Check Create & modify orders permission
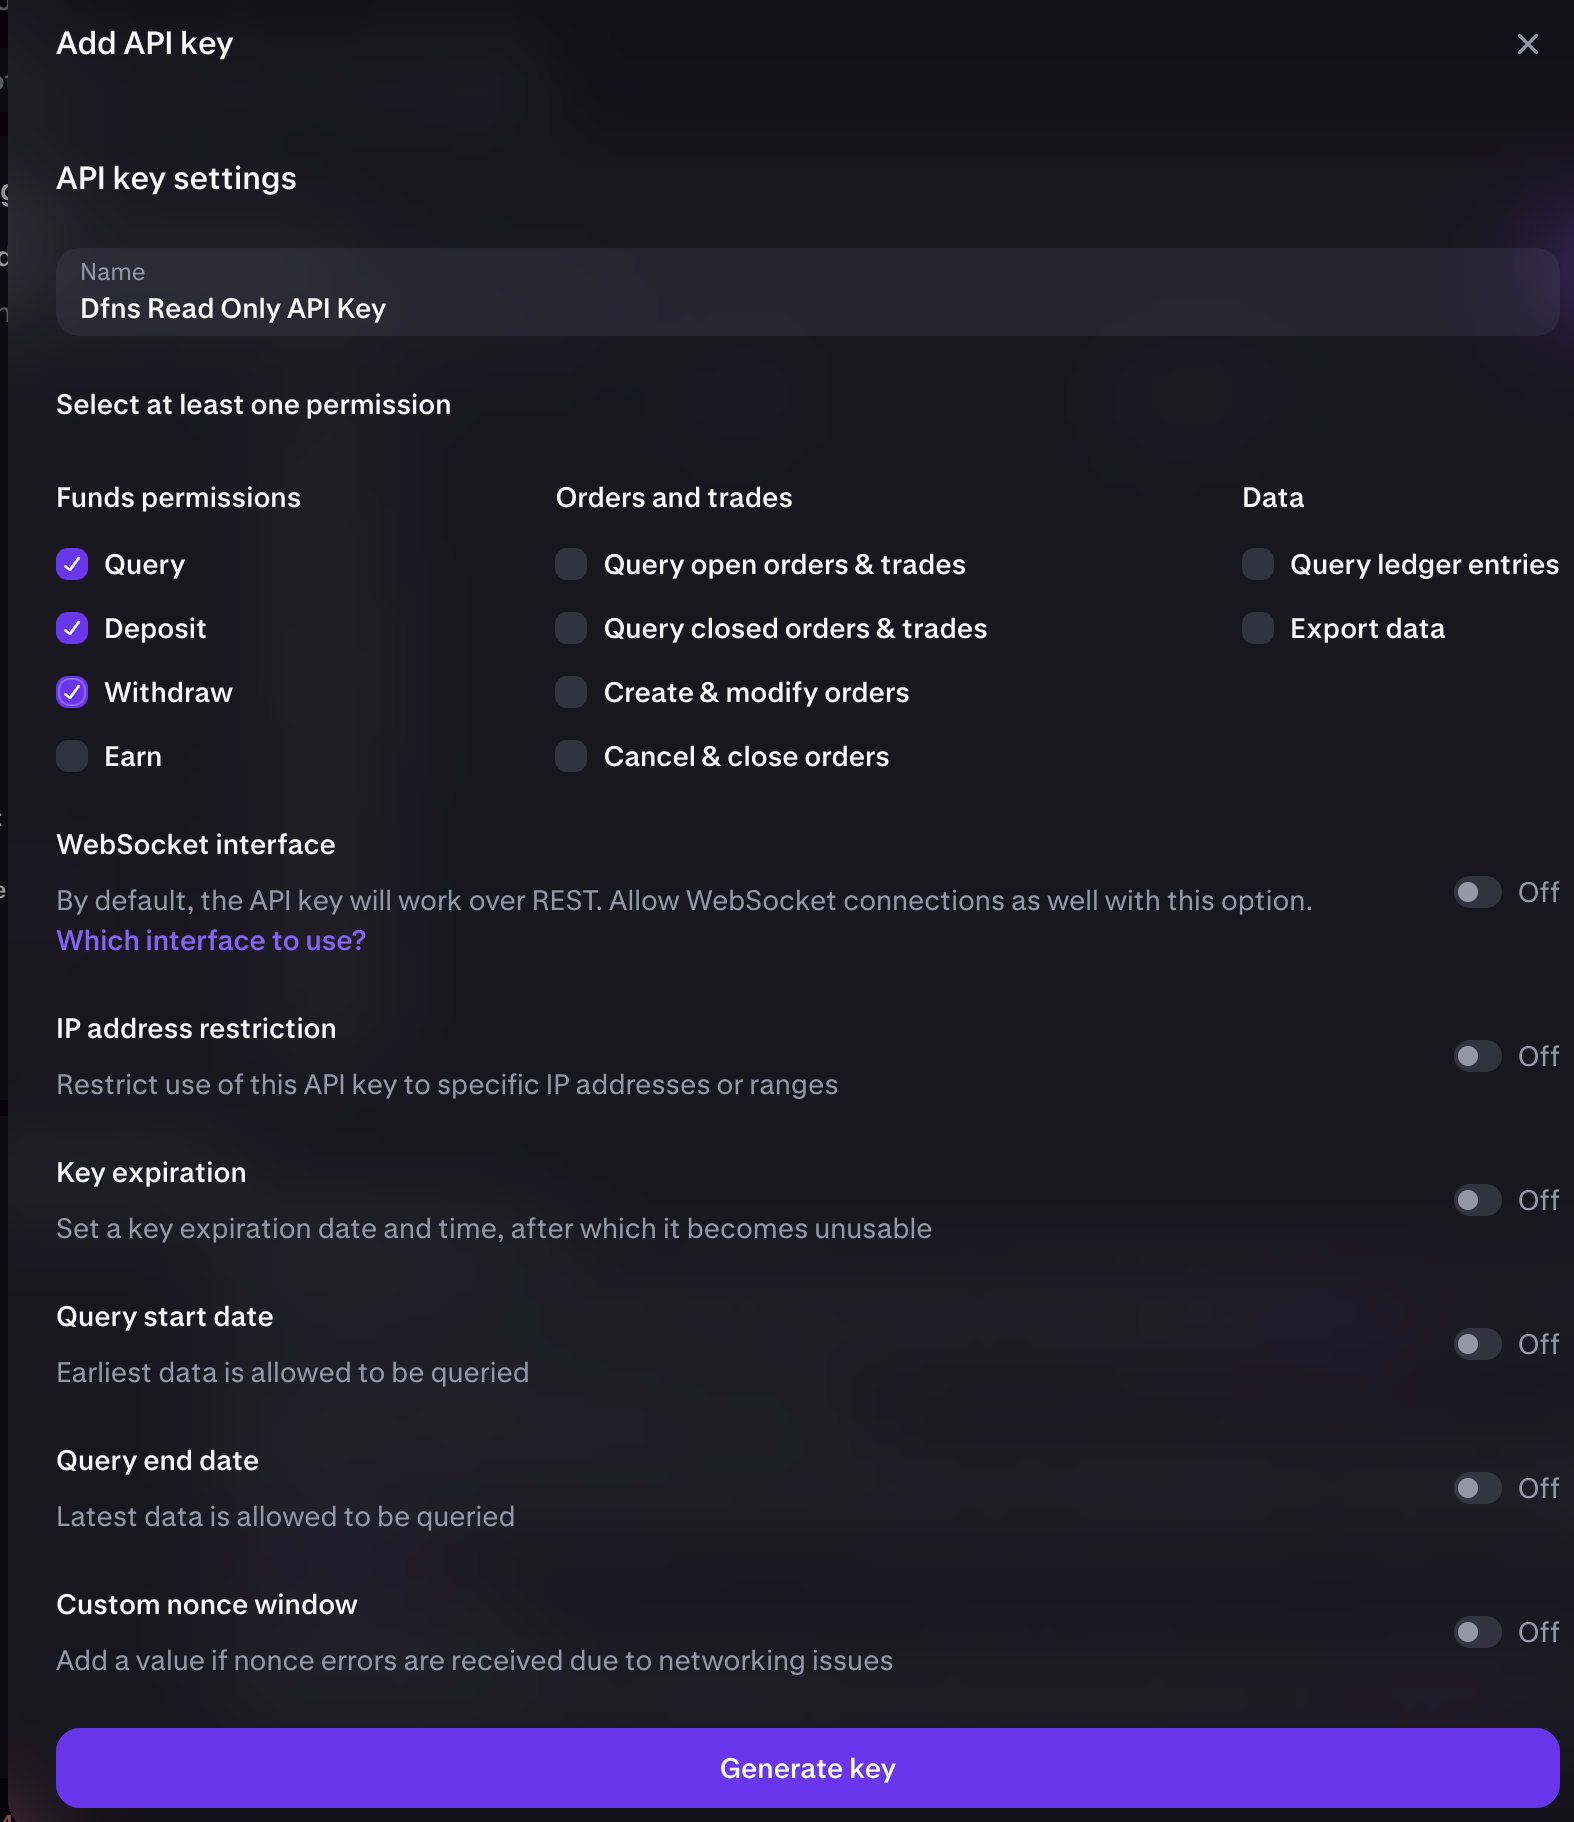 point(571,692)
